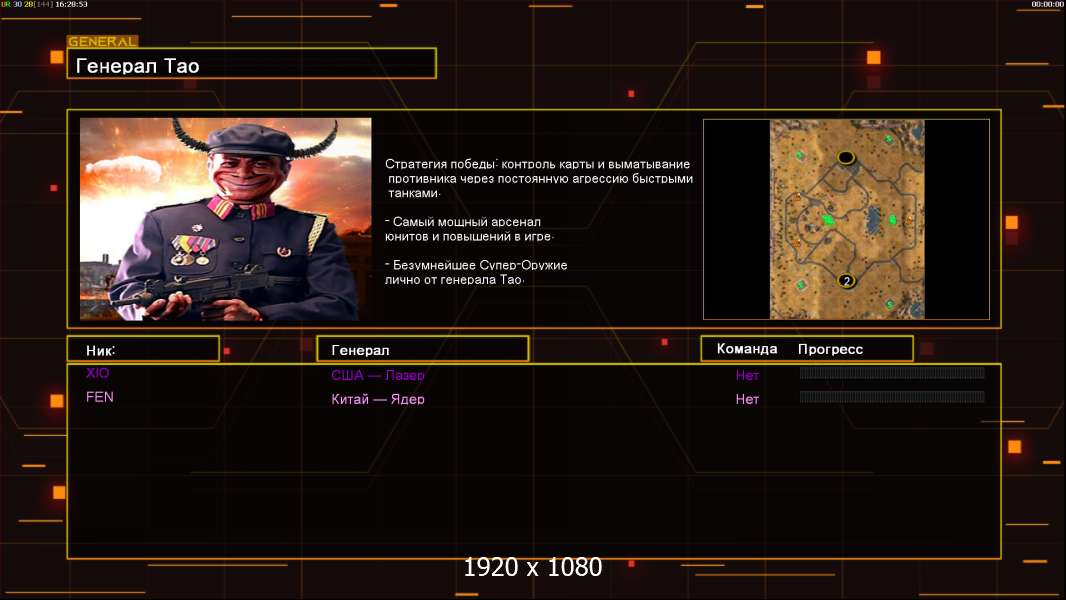Click the Прогресс column label
Viewport: 1066px width, 600px height.
830,349
